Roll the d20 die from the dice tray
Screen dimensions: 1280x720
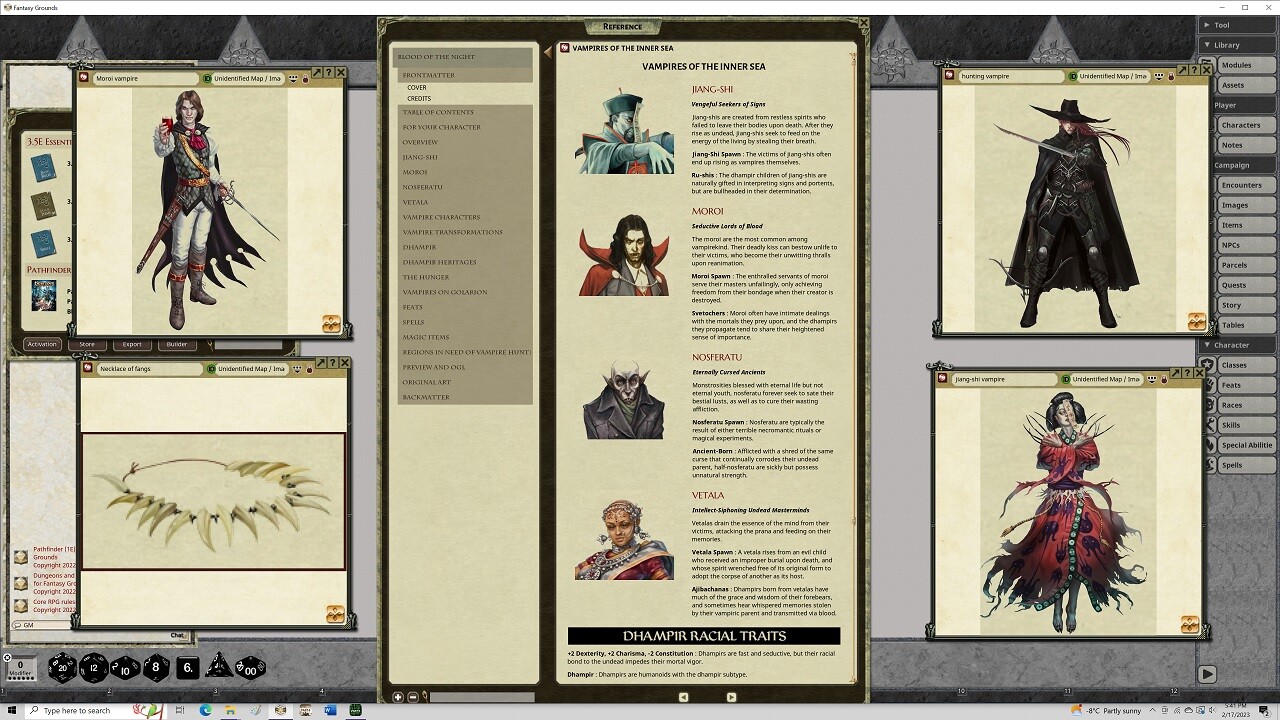pyautogui.click(x=61, y=668)
